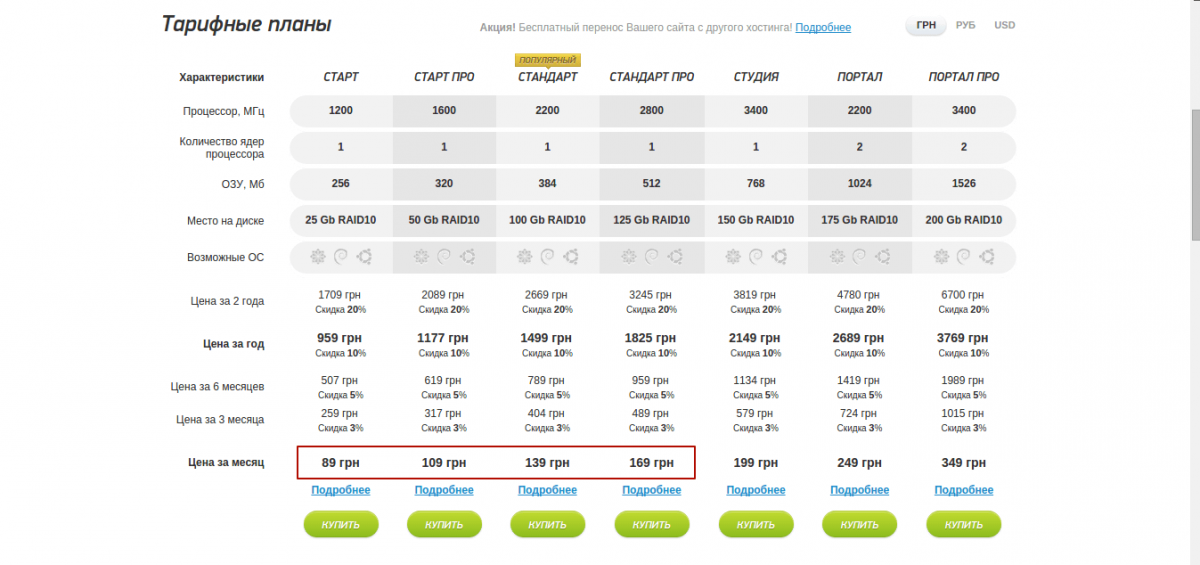Click the CentOS icon in the СТАНДАРТ ПРО column

[630, 257]
